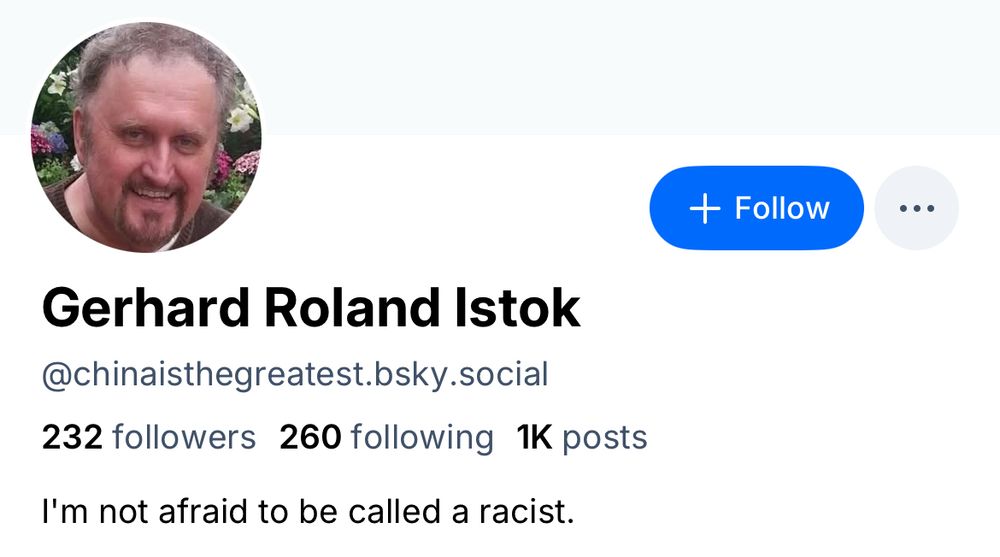The height and width of the screenshot is (557, 1000).
Task: Open the circular profile avatar photo
Action: click(x=146, y=137)
